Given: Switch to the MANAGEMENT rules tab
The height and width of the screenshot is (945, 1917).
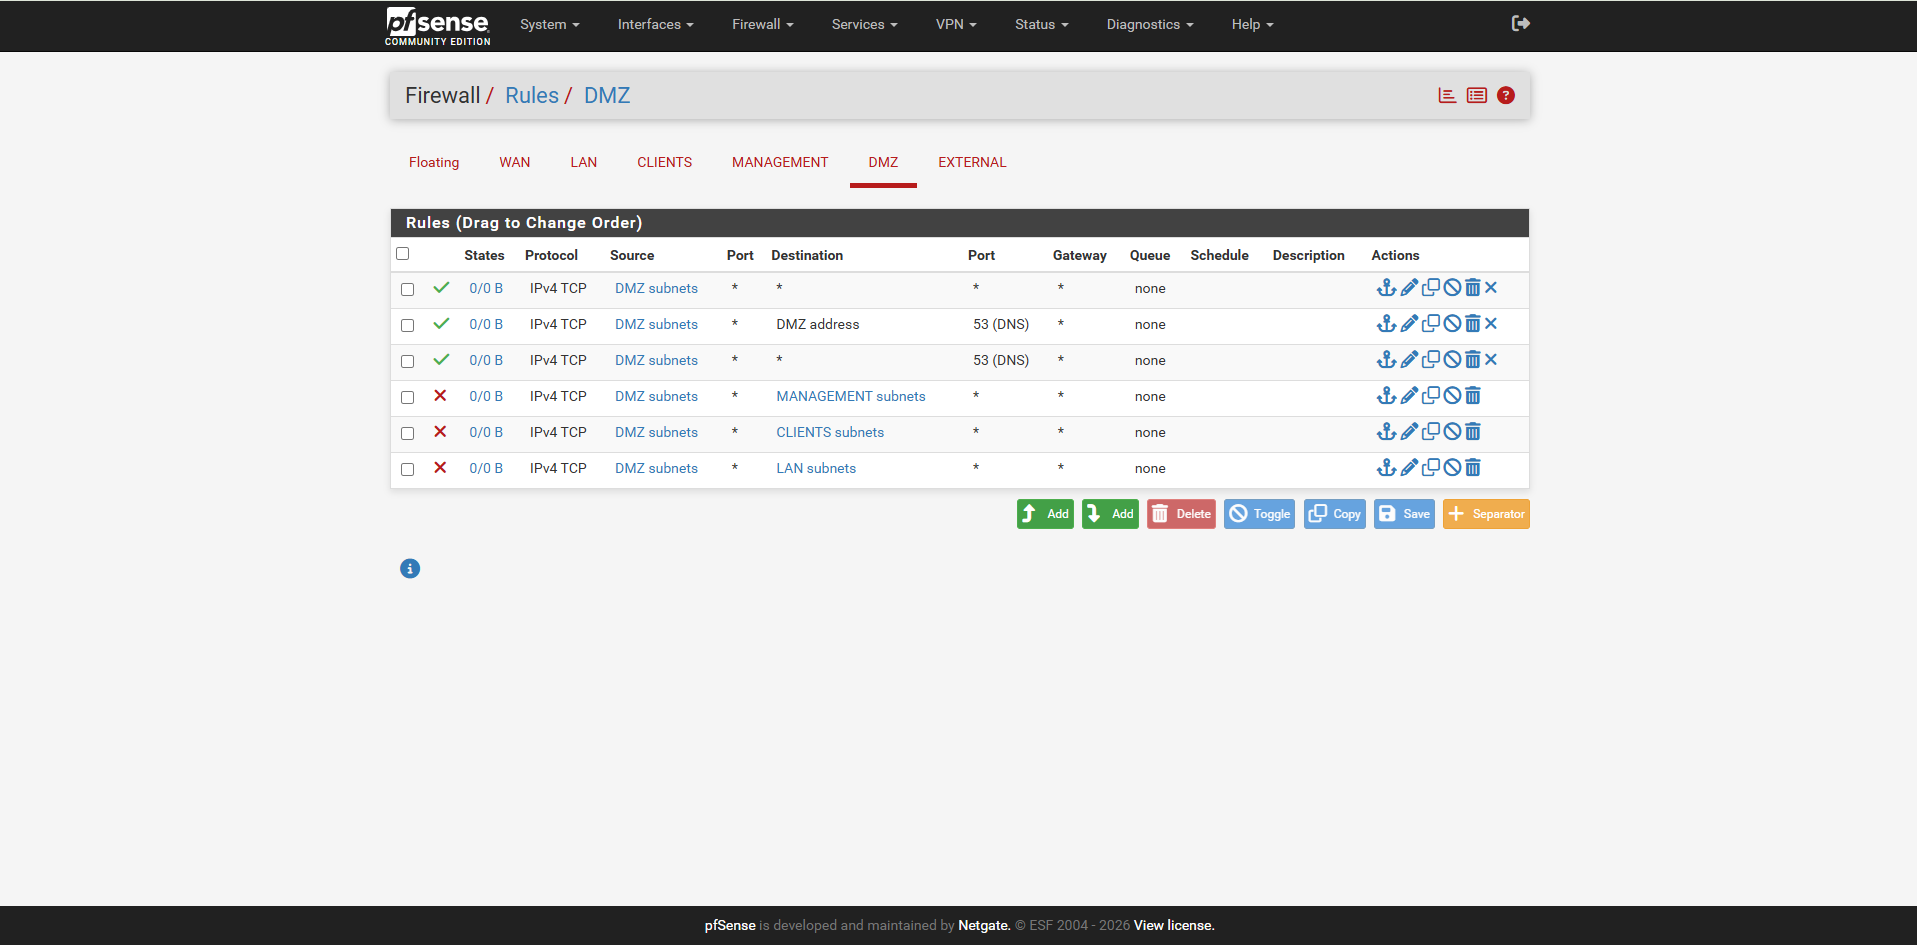Looking at the screenshot, I should coord(780,162).
